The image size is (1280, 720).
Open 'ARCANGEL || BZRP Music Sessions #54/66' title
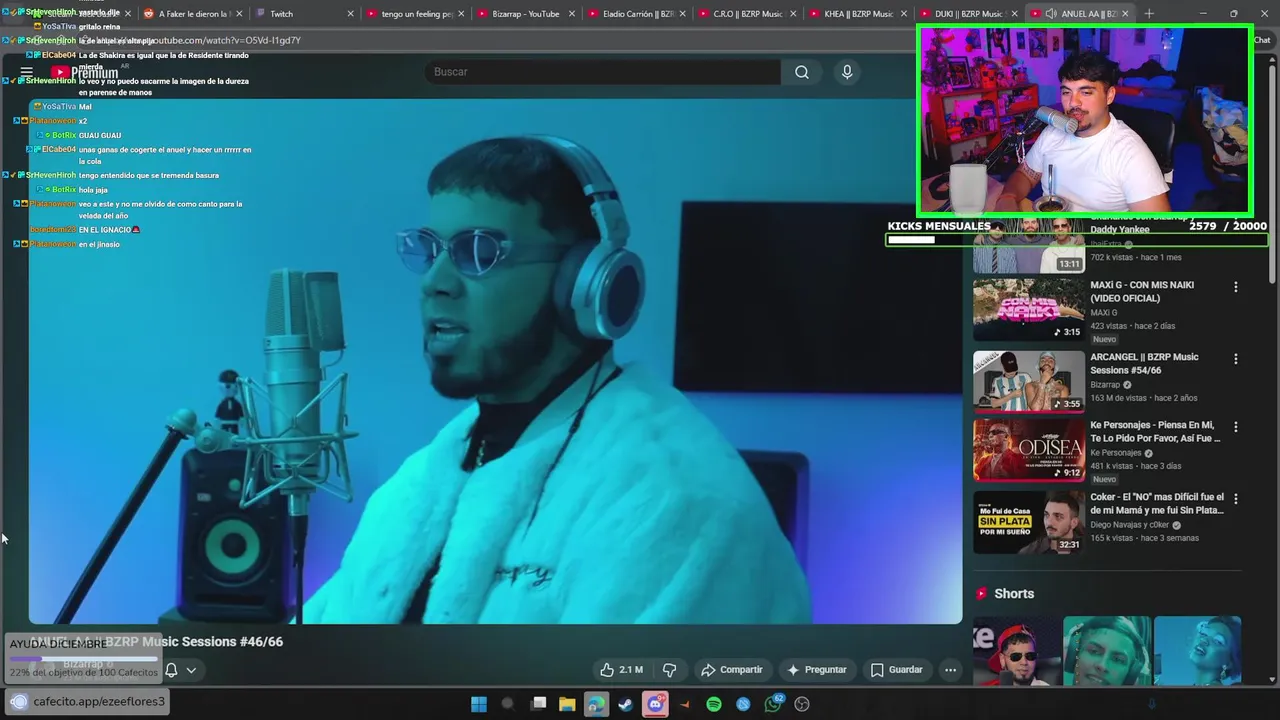coord(1144,364)
